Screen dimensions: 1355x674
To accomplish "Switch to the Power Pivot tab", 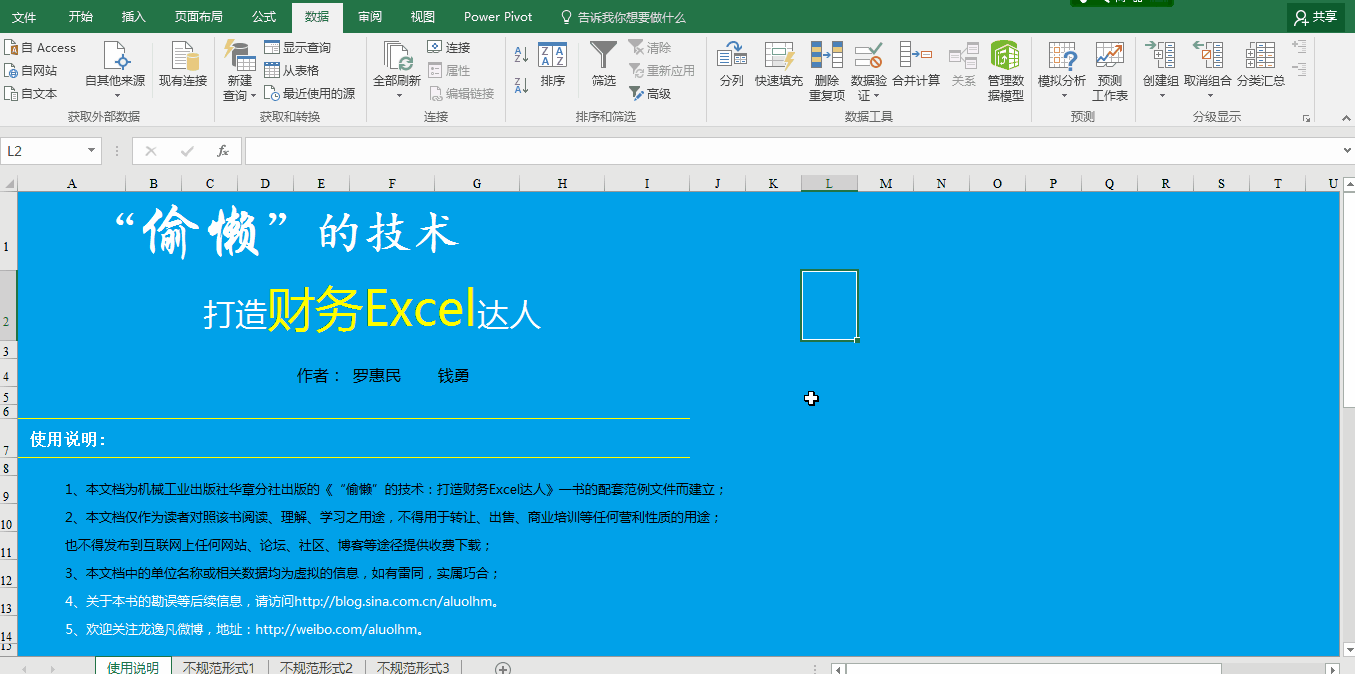I will coord(498,17).
